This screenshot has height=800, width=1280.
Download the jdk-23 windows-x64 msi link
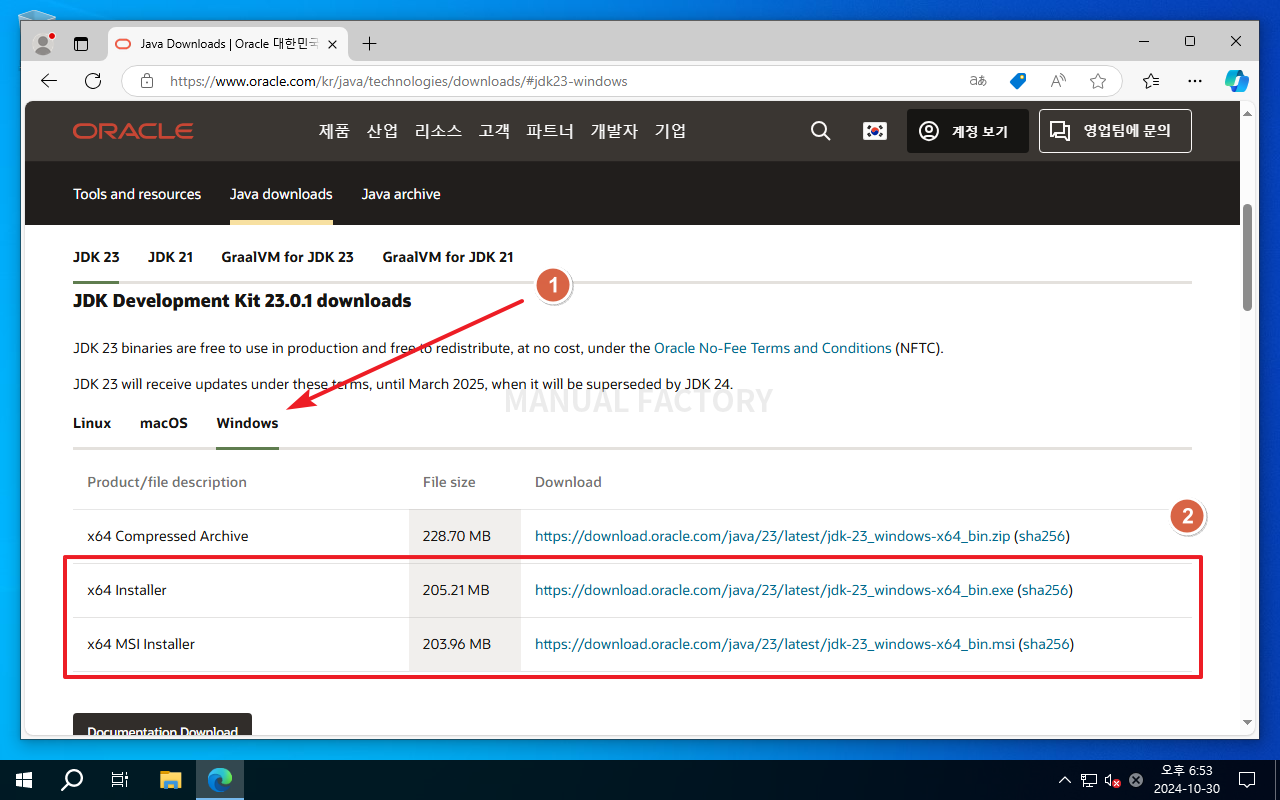coord(775,644)
